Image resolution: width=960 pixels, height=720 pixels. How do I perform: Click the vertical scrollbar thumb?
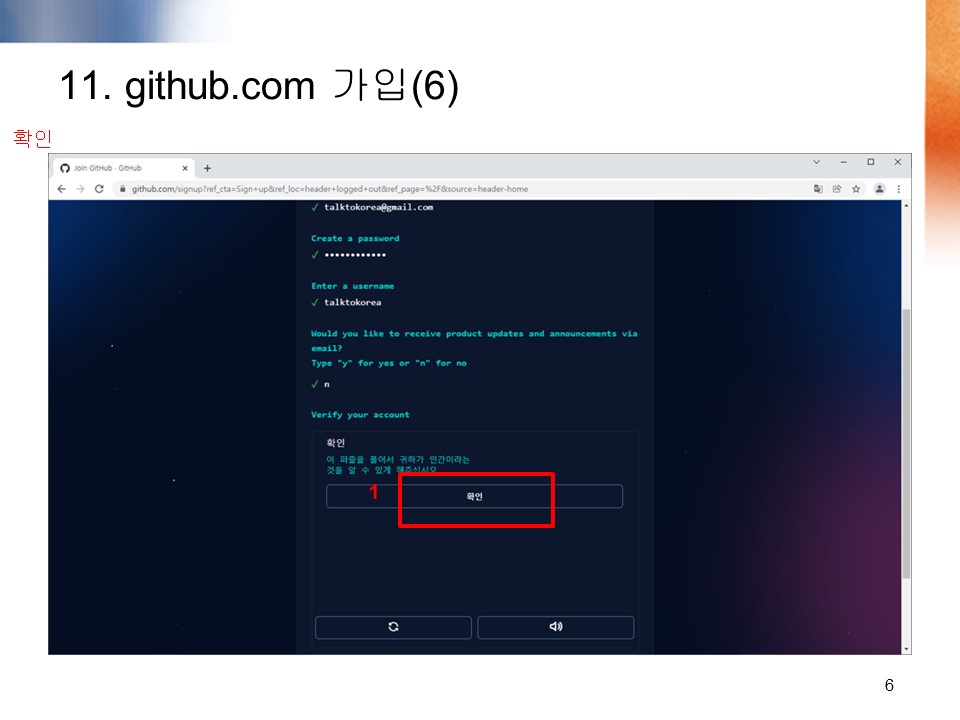coord(906,444)
